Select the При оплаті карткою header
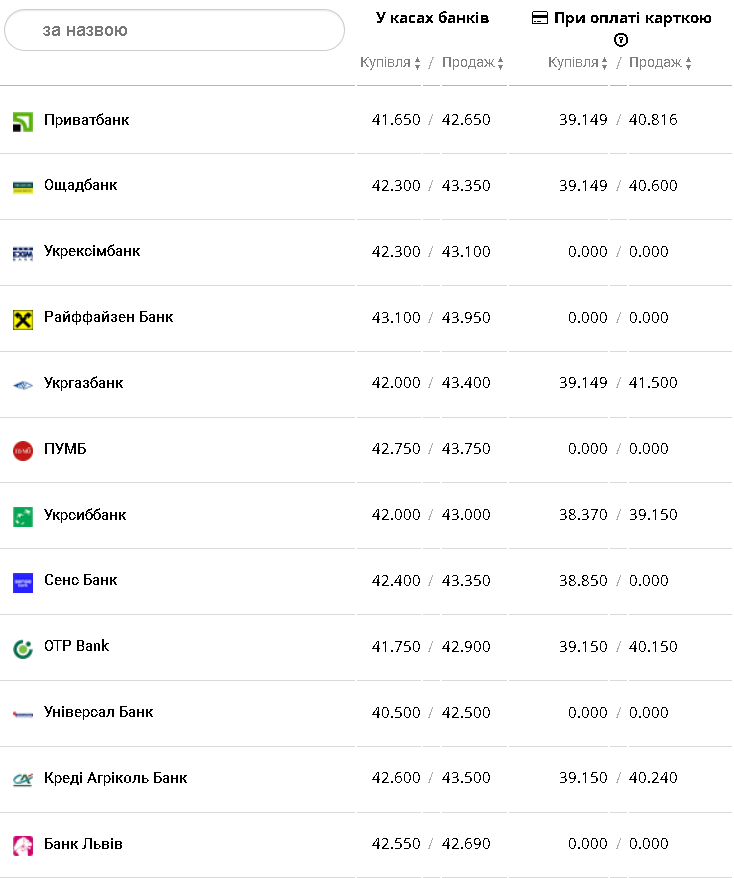This screenshot has width=734, height=878. coord(632,18)
